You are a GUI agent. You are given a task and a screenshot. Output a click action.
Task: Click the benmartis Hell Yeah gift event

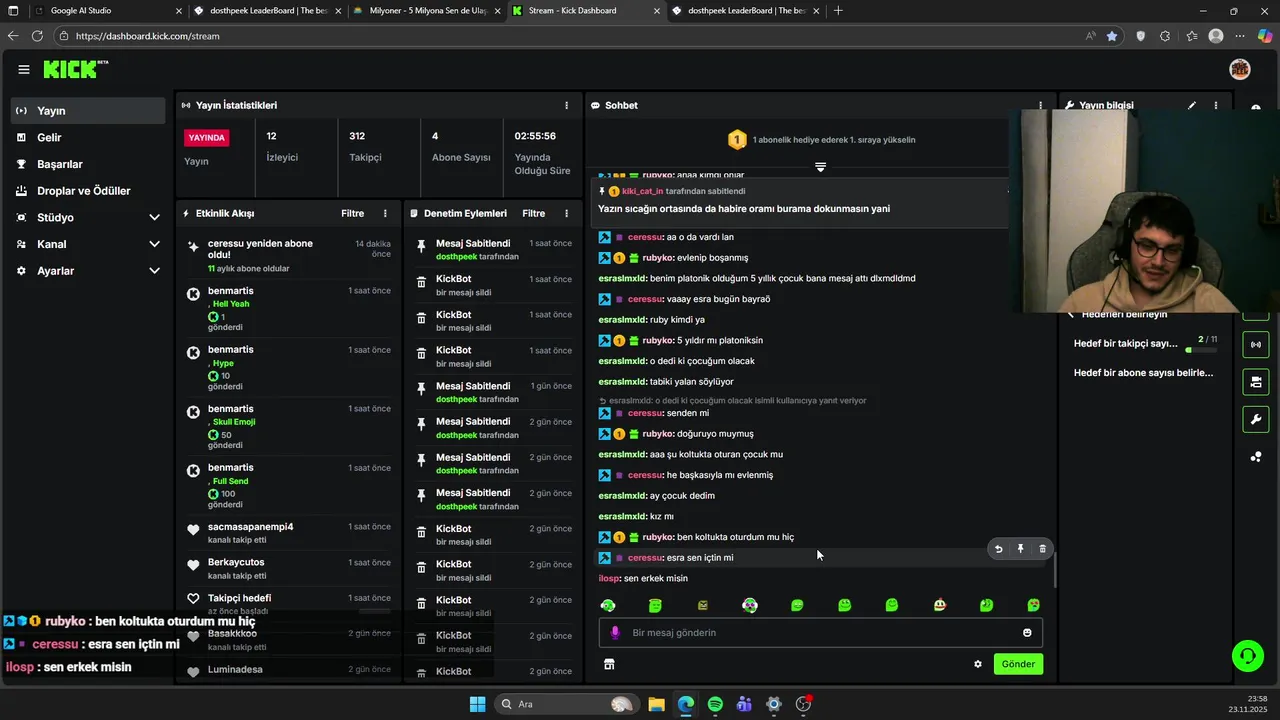tap(291, 309)
